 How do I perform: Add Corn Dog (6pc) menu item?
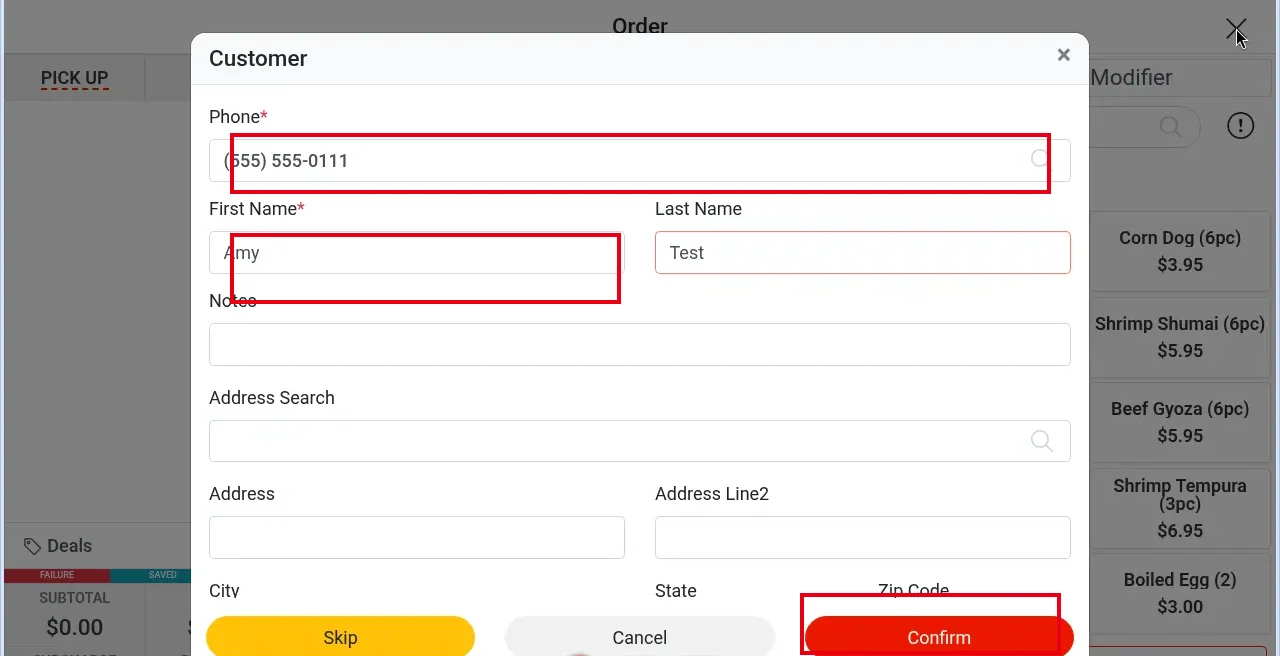click(x=1180, y=251)
